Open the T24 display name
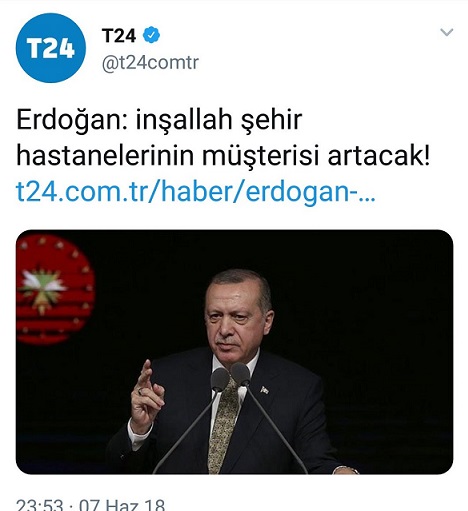The width and height of the screenshot is (468, 511). 119,35
